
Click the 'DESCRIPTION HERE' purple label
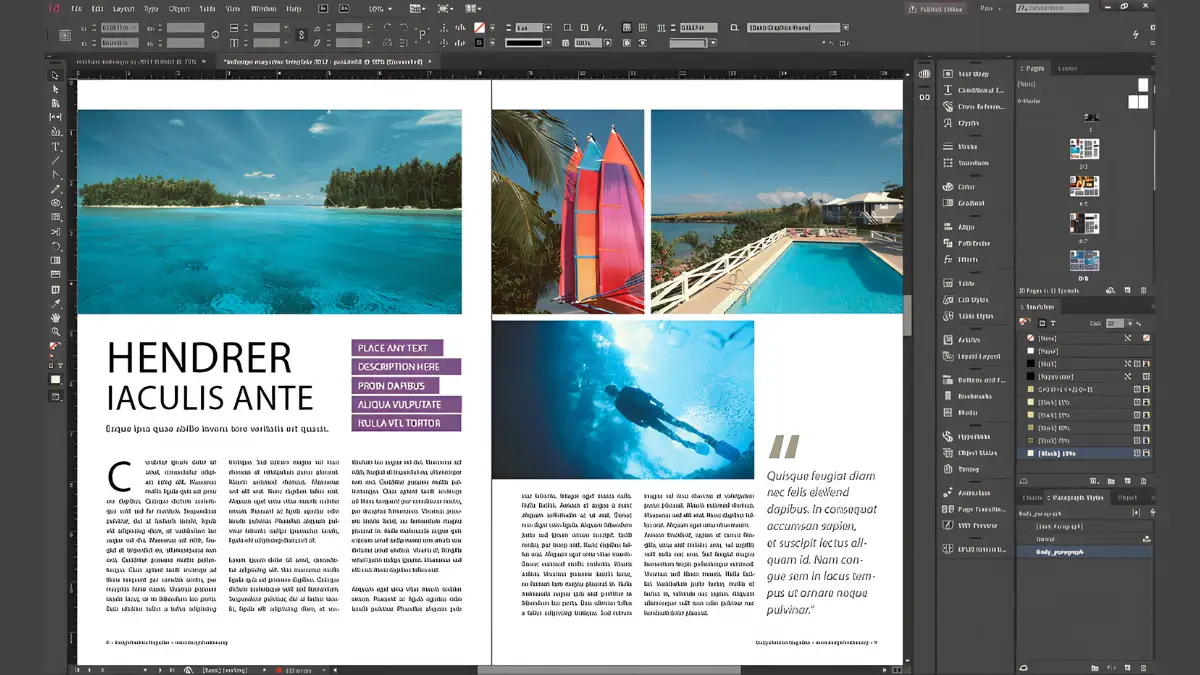(x=406, y=367)
